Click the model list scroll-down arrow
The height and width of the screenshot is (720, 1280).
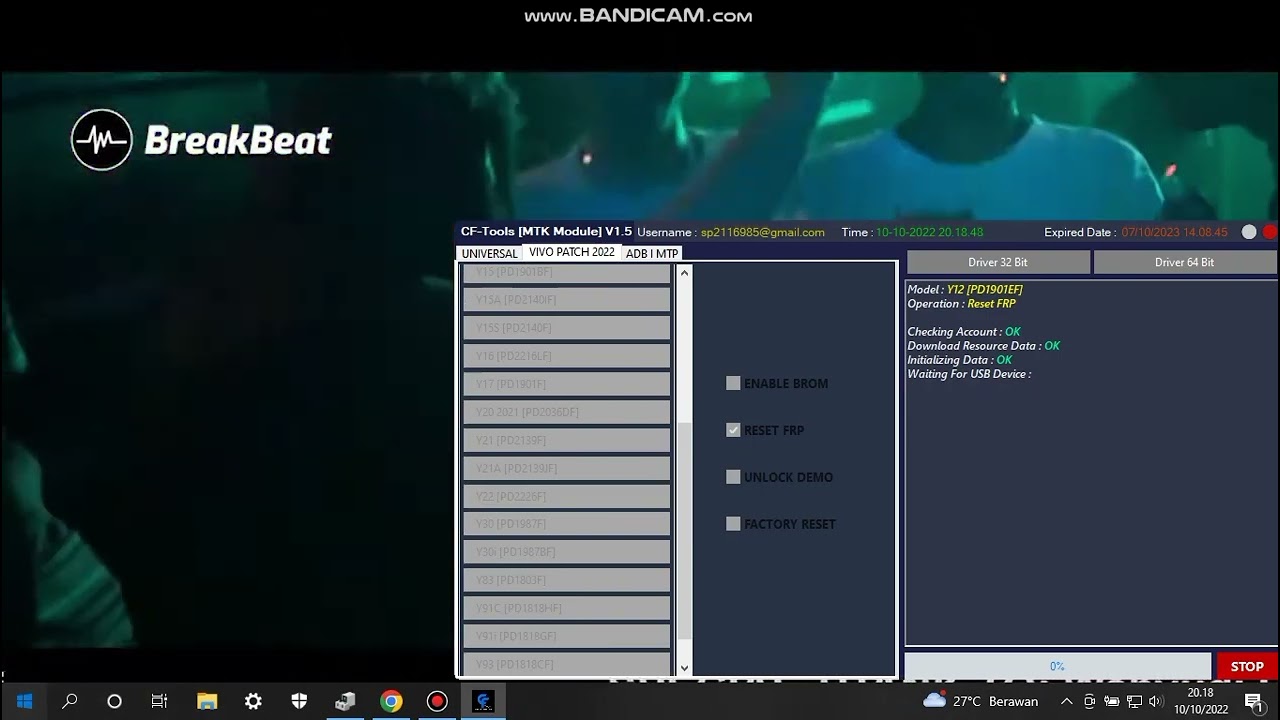[x=684, y=668]
